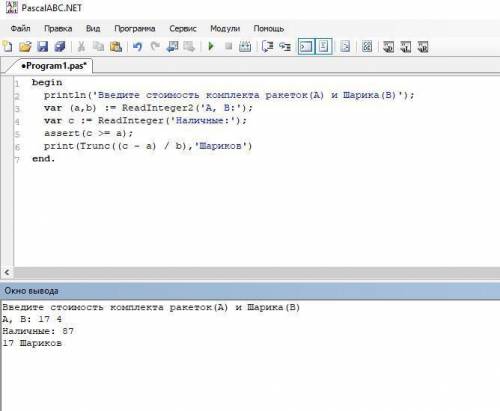Click the left arrow of horizontal scrollbar
The height and width of the screenshot is (411, 500).
(7, 272)
